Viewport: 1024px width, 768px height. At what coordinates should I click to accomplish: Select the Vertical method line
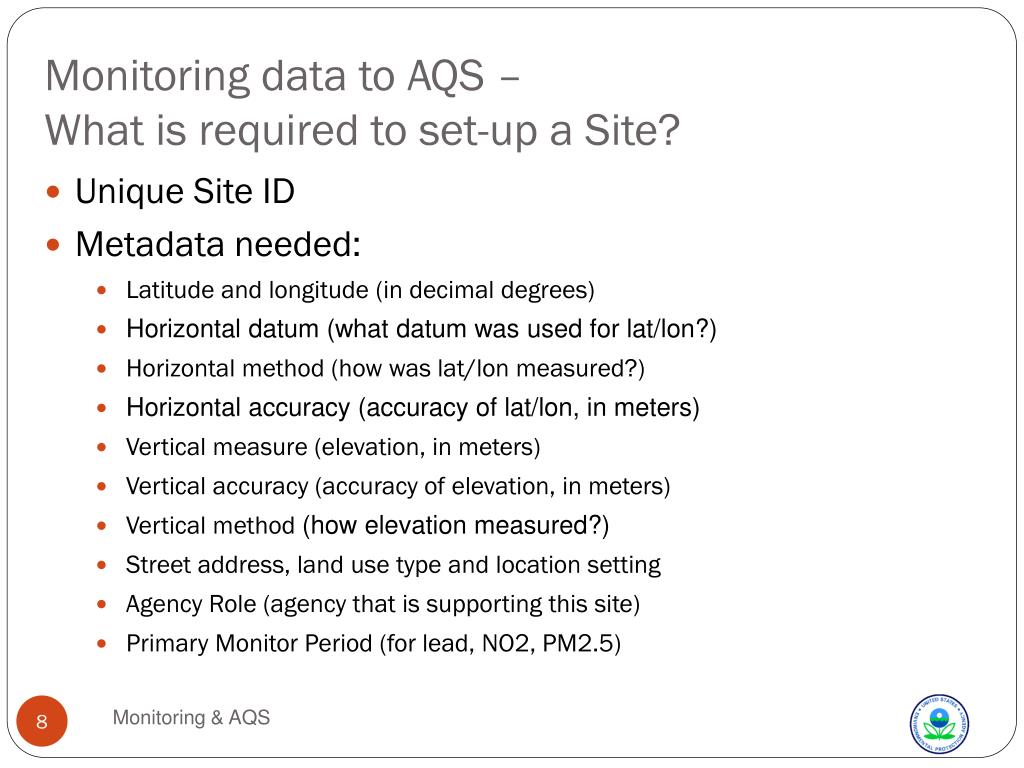pyautogui.click(x=367, y=526)
